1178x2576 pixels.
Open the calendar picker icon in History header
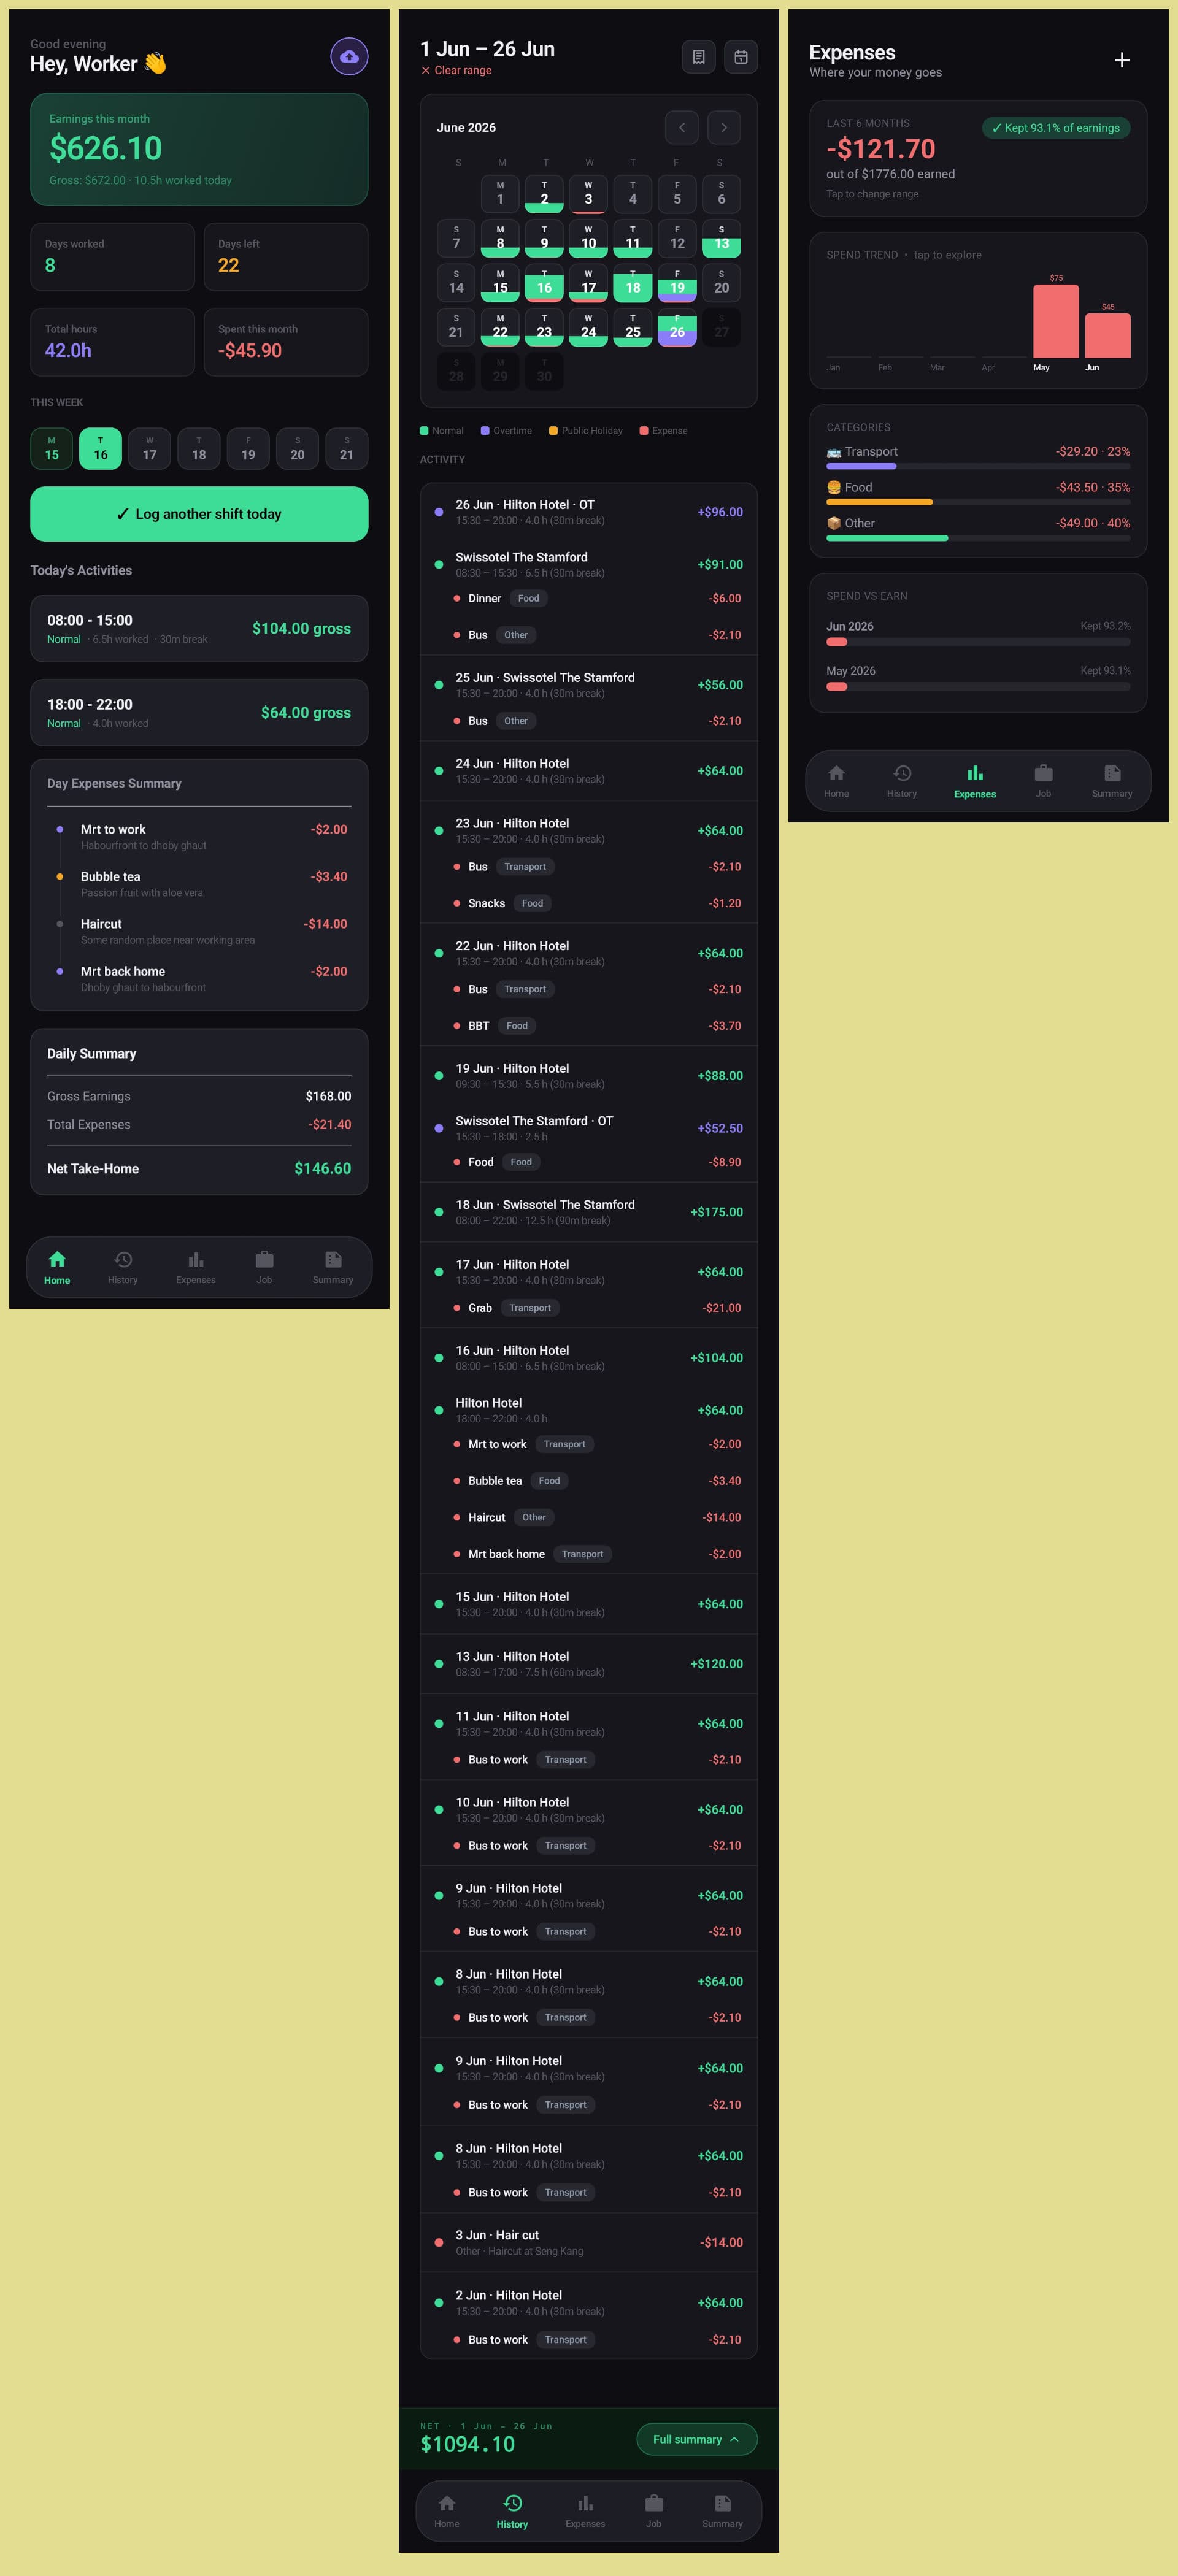pos(741,57)
